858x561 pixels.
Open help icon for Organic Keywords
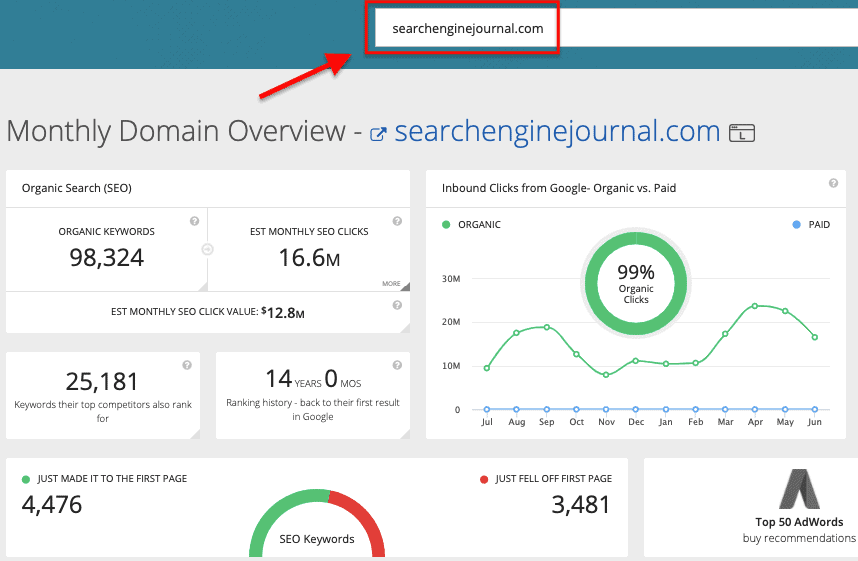pyautogui.click(x=194, y=221)
